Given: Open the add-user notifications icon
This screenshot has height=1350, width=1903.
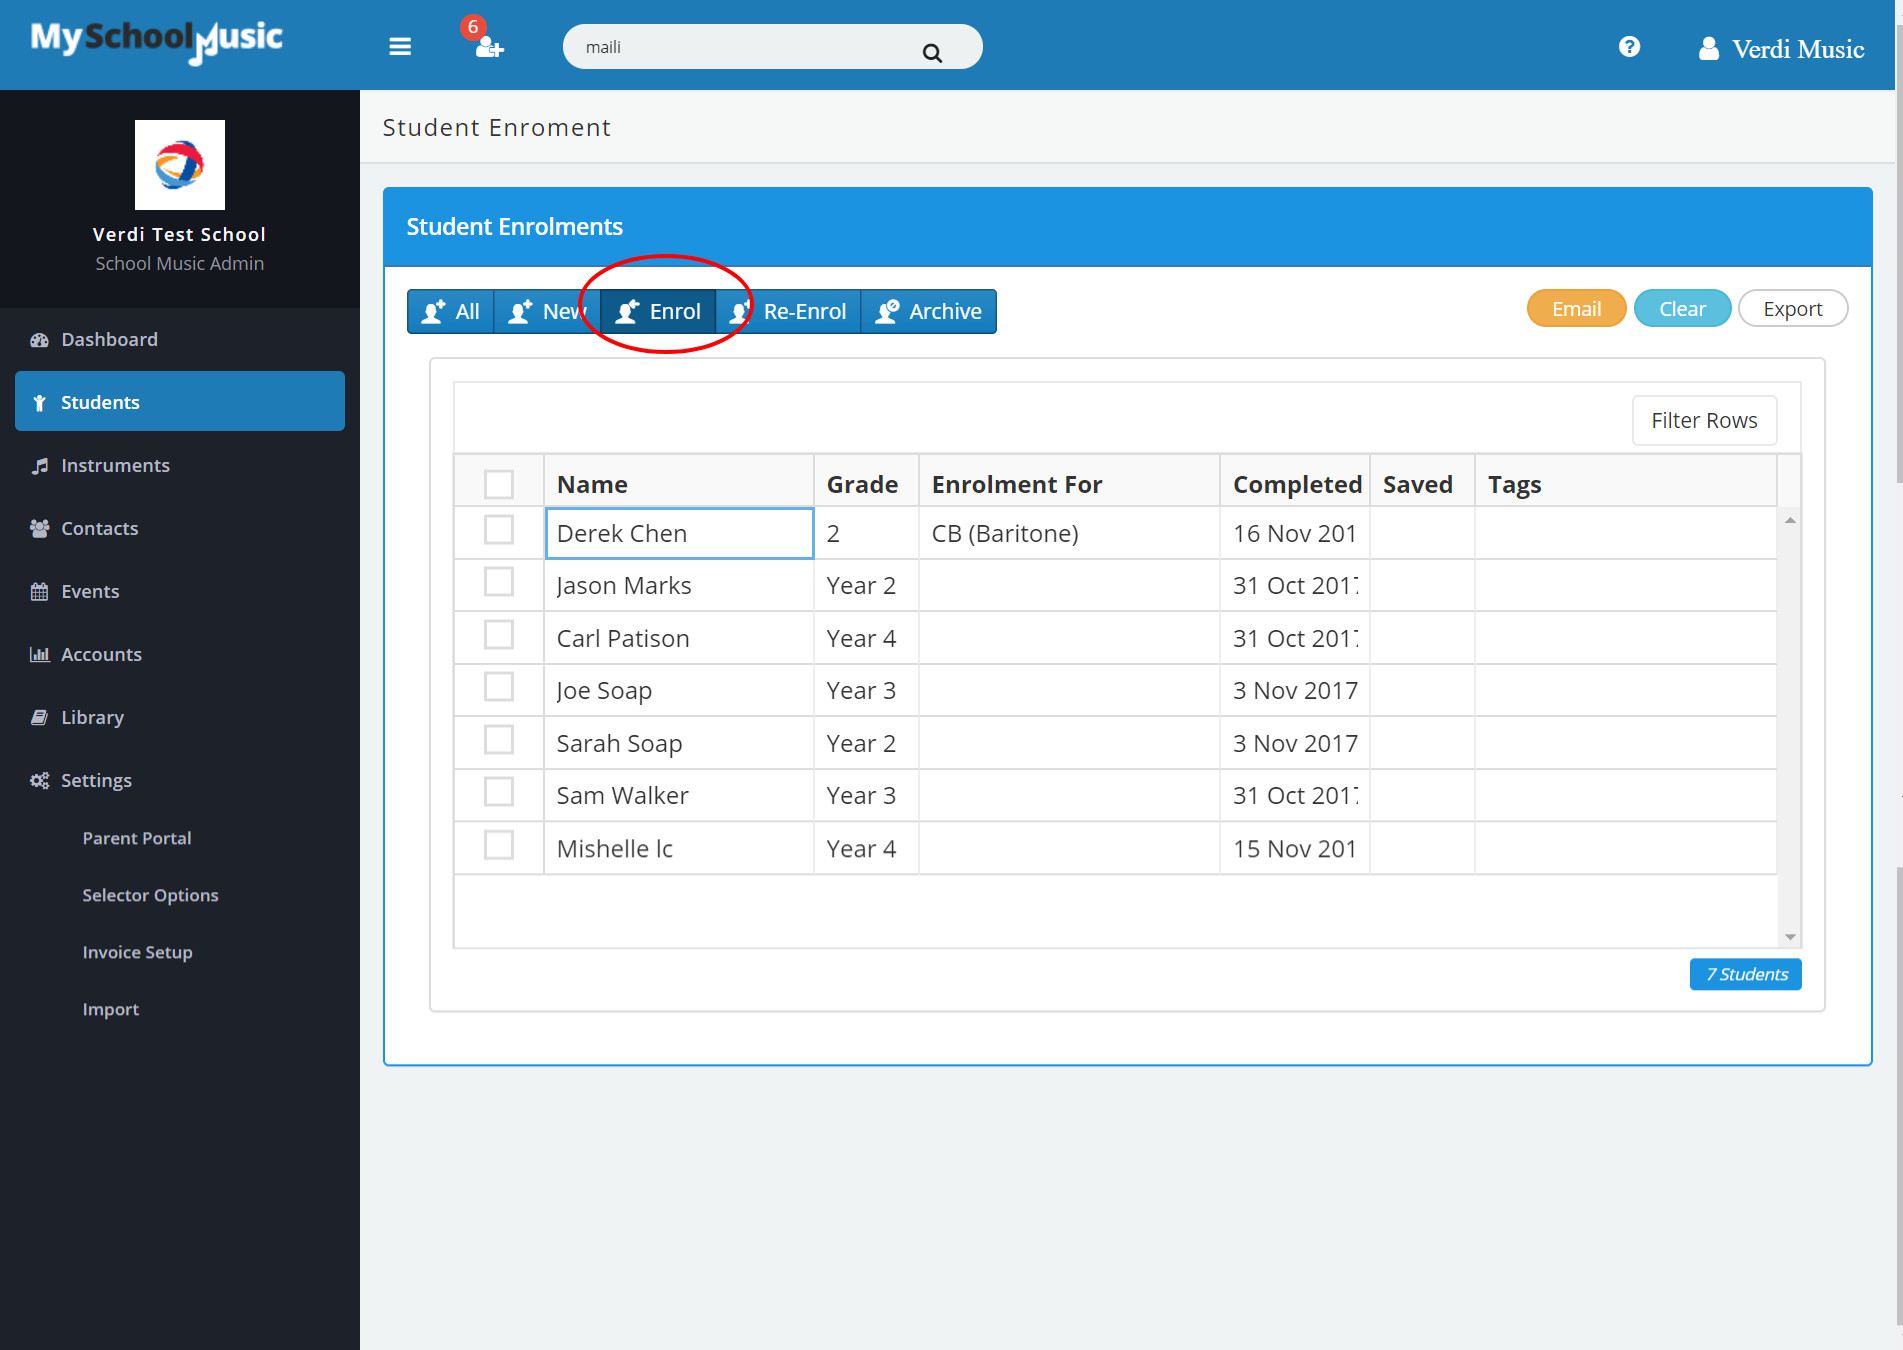Looking at the screenshot, I should pos(488,46).
